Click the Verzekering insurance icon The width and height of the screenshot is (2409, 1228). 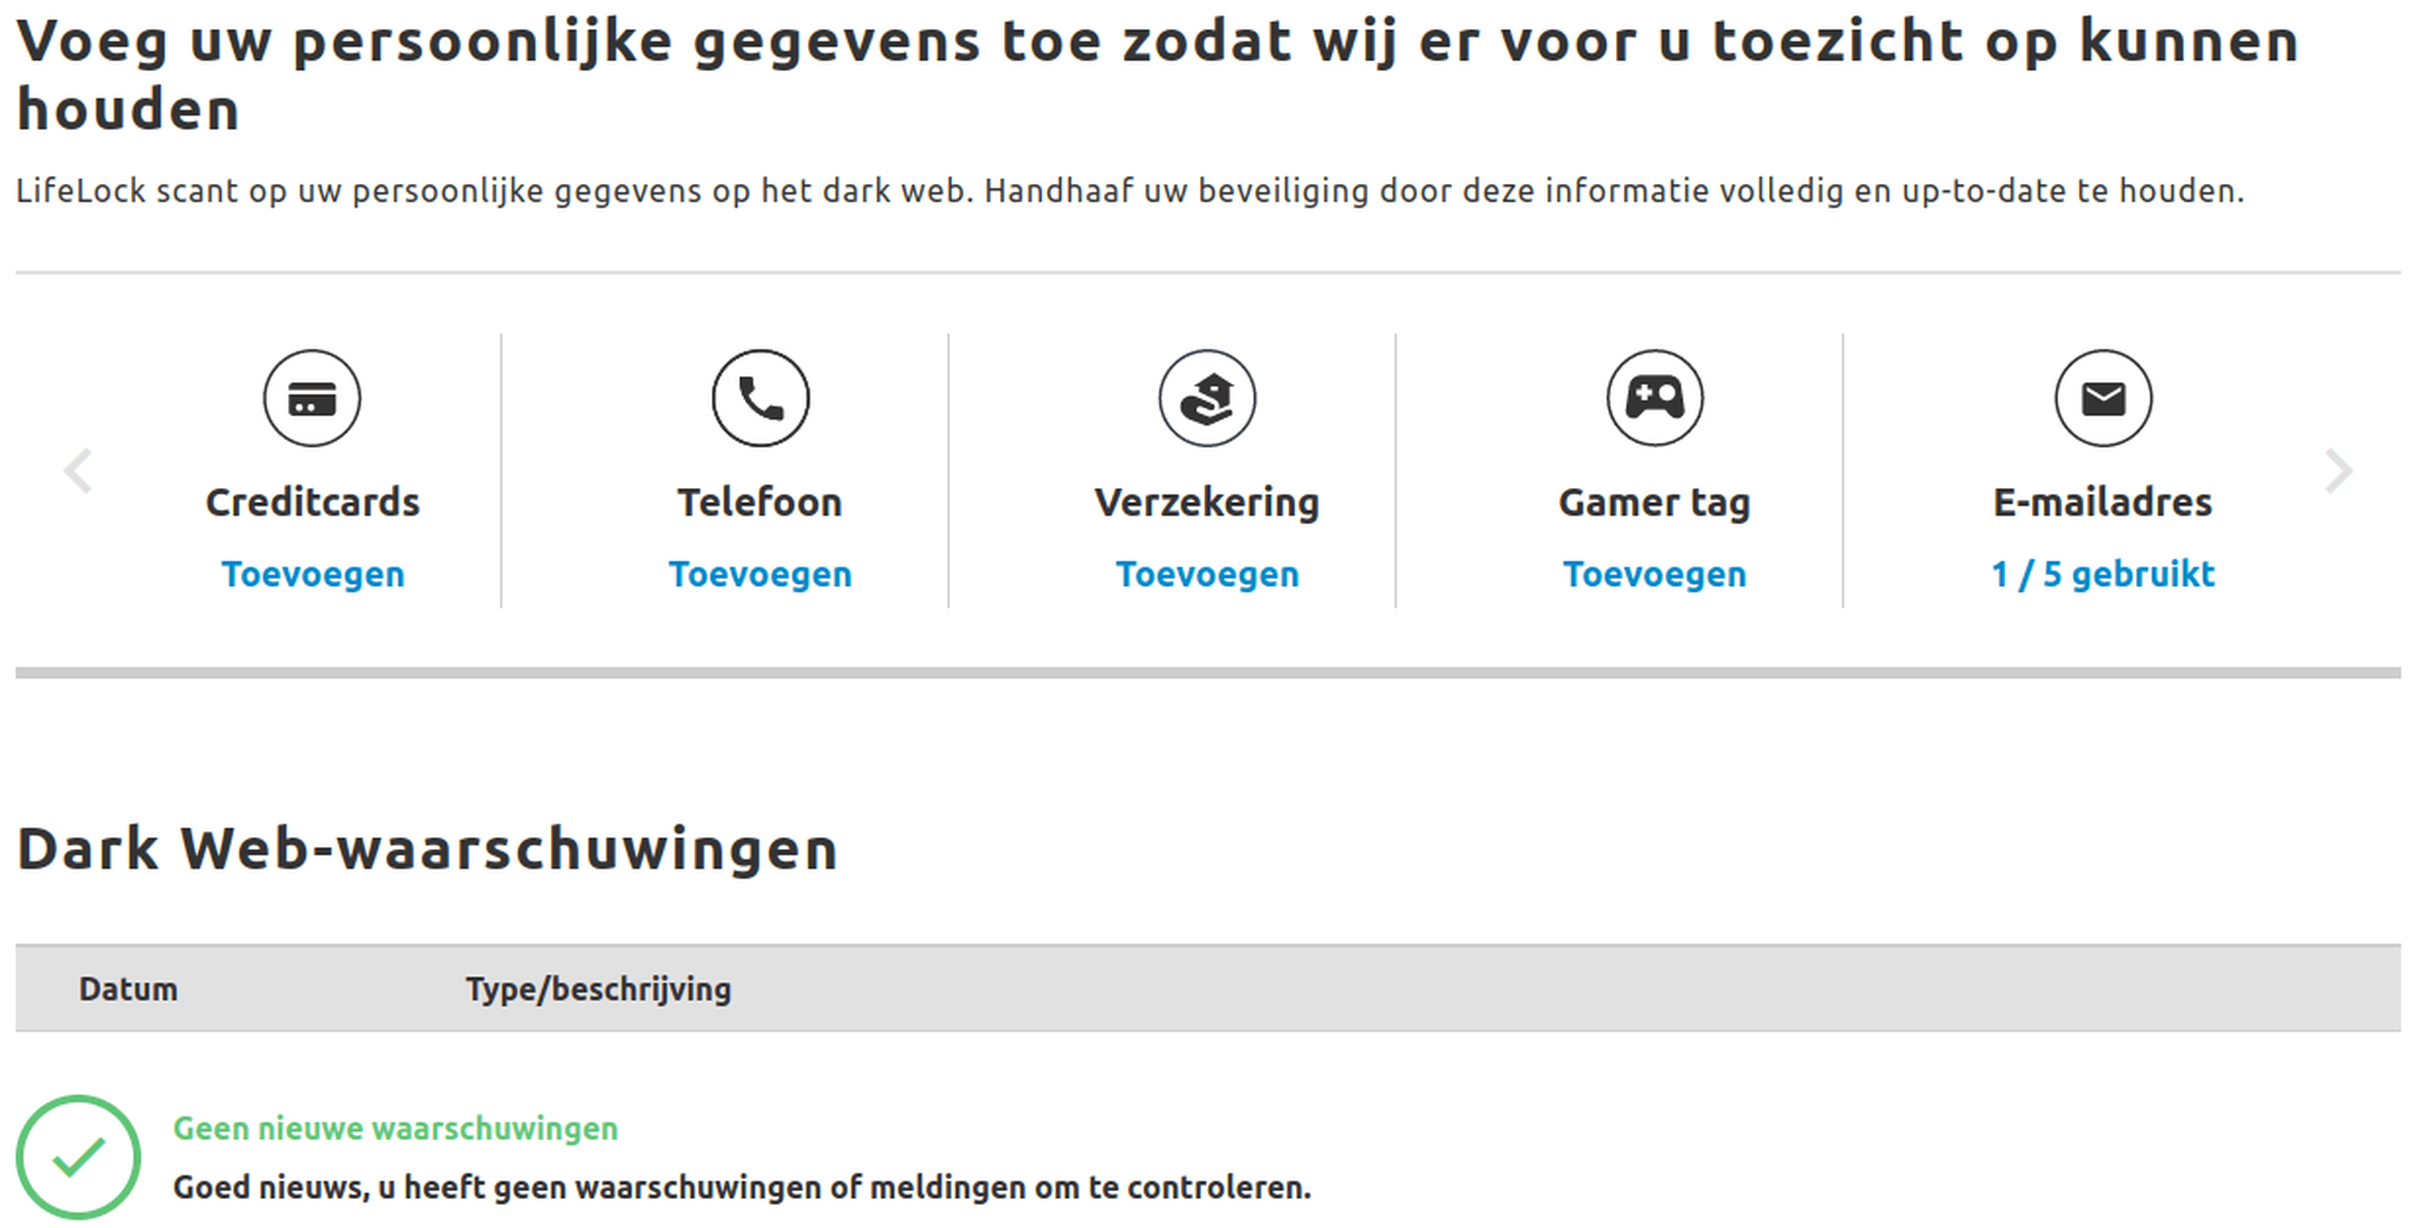coord(1207,398)
